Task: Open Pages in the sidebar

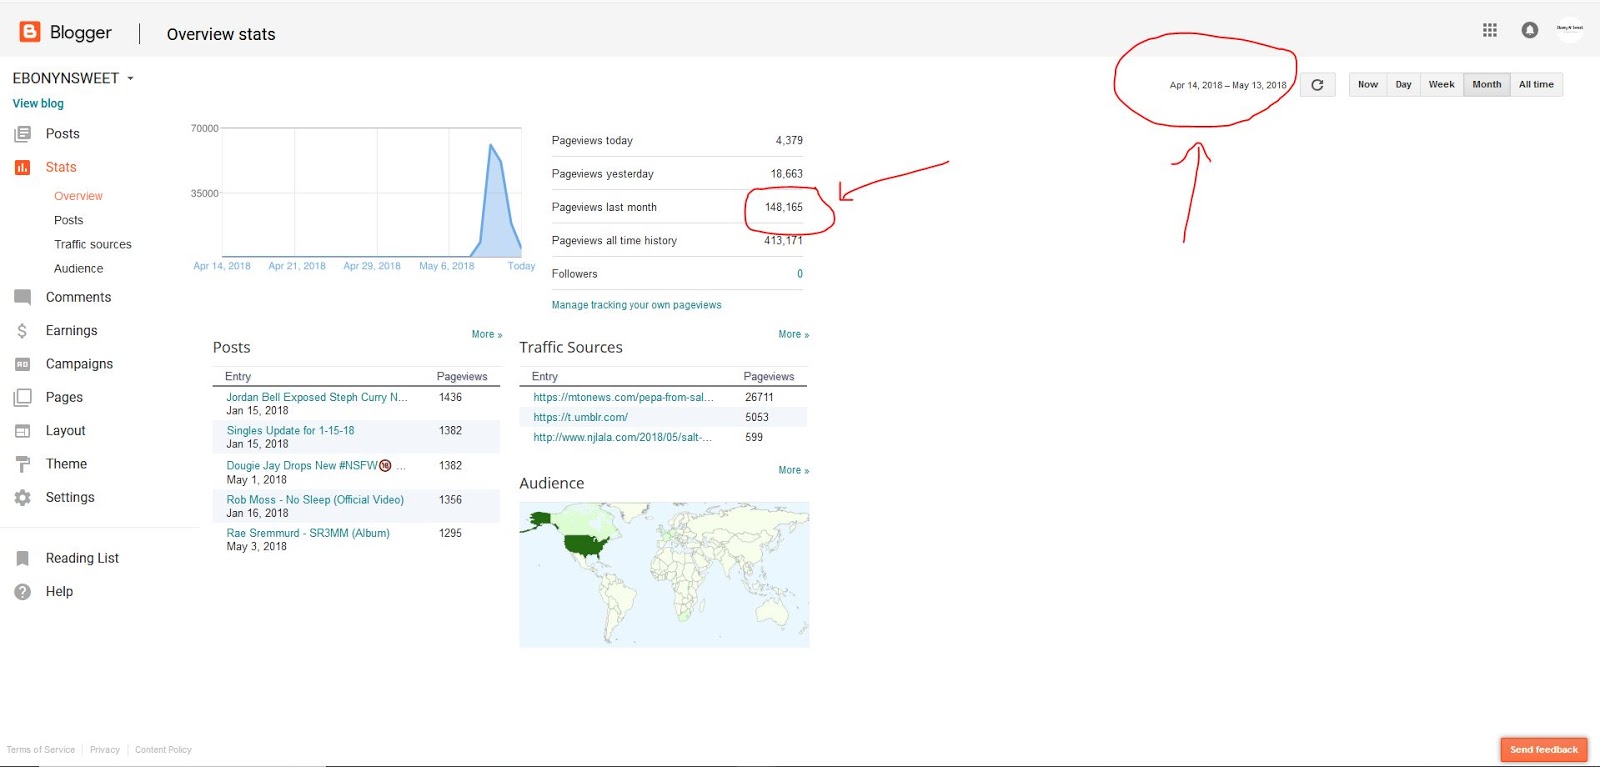Action: [x=64, y=397]
